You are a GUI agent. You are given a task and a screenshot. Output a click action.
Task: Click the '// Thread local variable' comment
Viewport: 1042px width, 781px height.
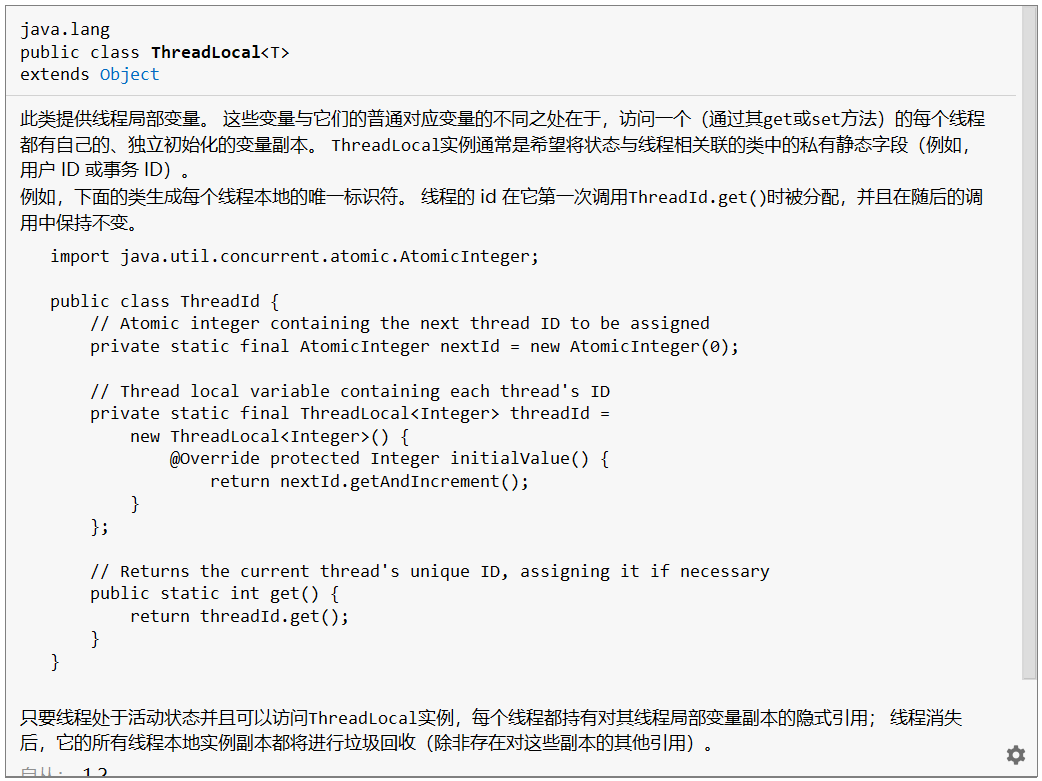tap(349, 392)
